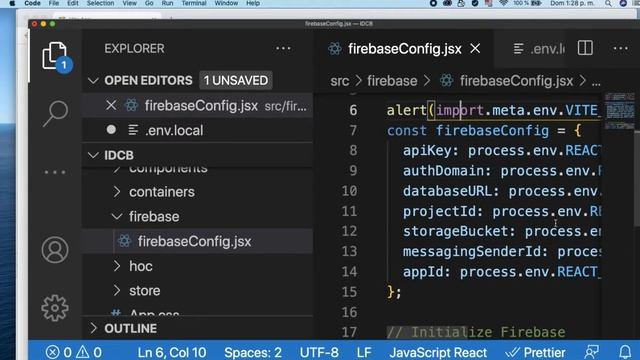Click the Prettier status bar item
The image size is (640, 360).
pos(535,352)
